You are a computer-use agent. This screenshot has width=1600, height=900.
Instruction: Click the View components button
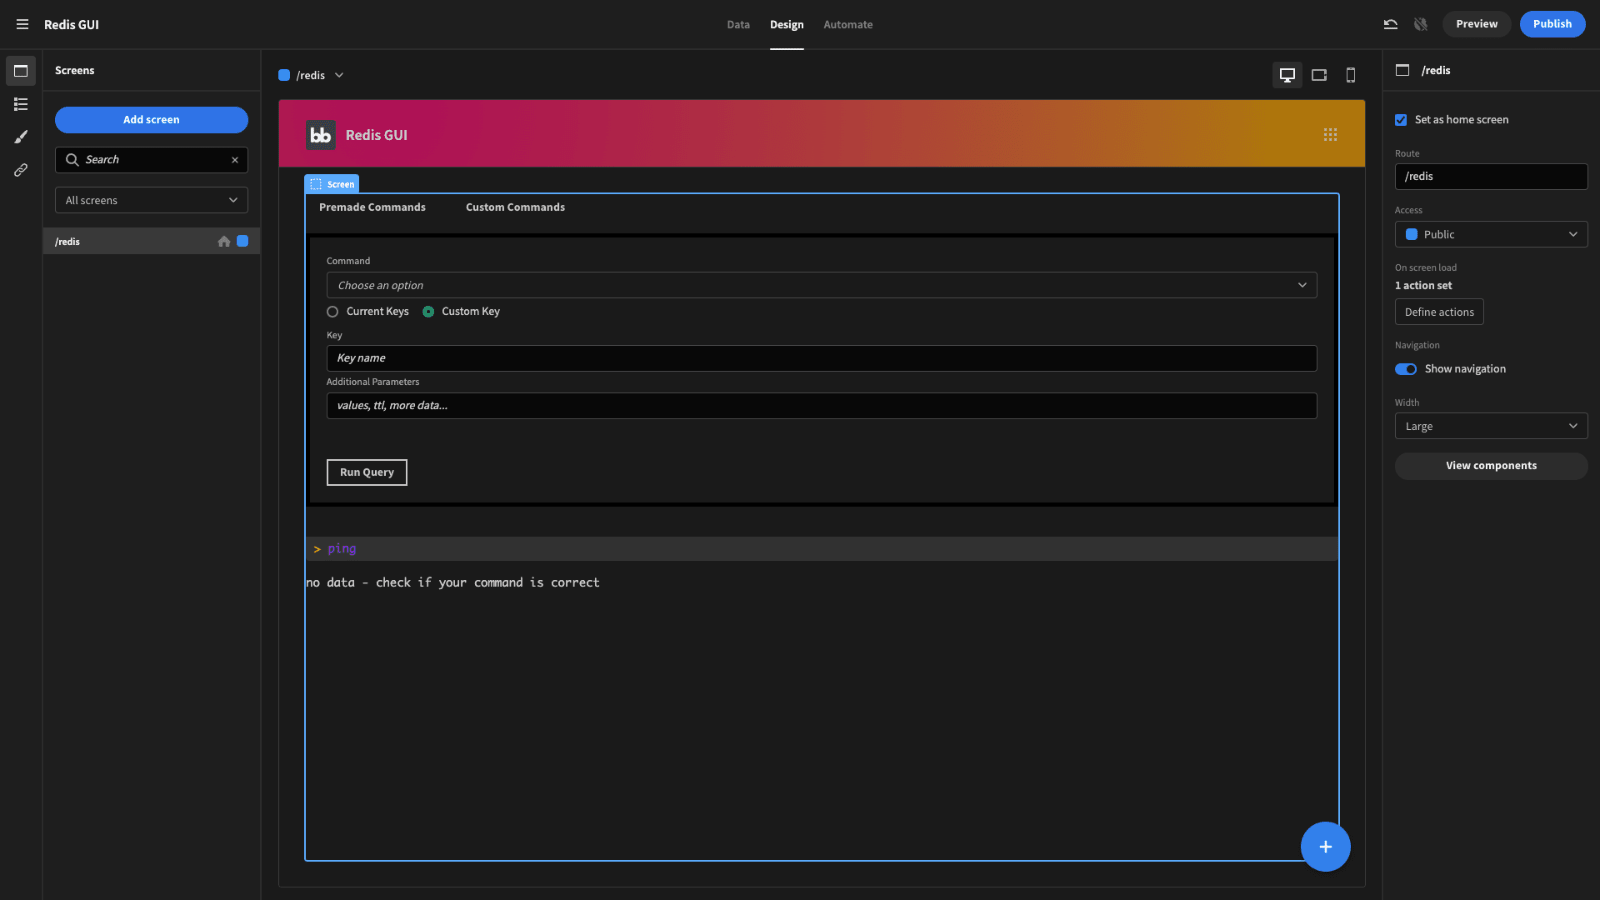click(1491, 466)
